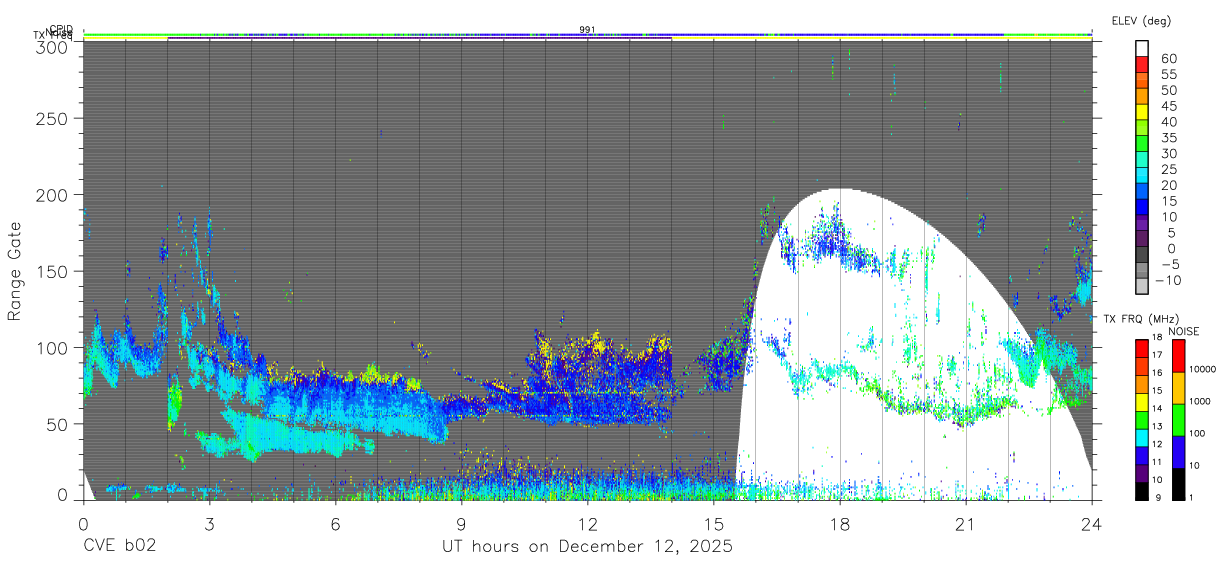Click y-axis tick label 200
Image resolution: width=1228 pixels, height=567 pixels.
(x=54, y=195)
